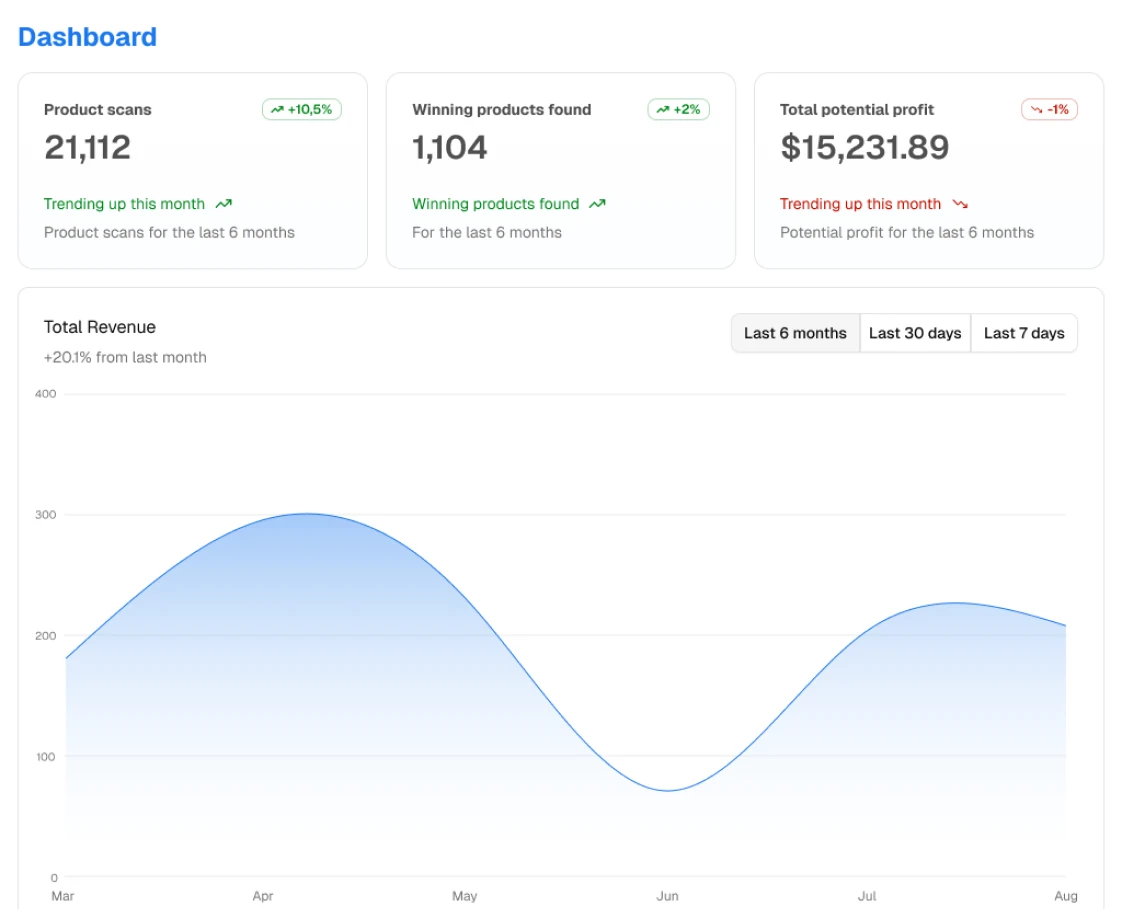Open the Product scans card showing 21,112
1122x916 pixels.
(192, 170)
